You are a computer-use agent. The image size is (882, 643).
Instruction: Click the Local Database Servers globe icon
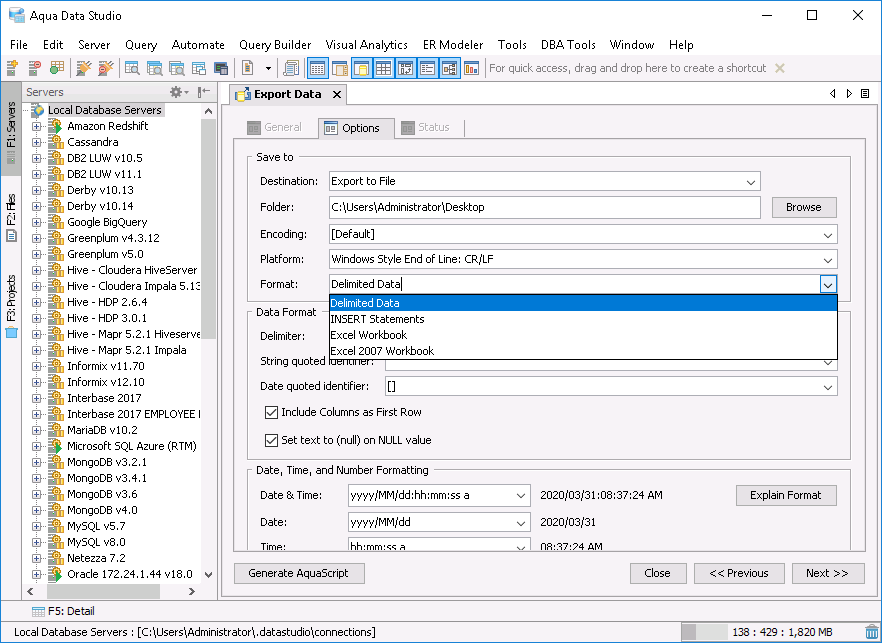click(x=38, y=110)
